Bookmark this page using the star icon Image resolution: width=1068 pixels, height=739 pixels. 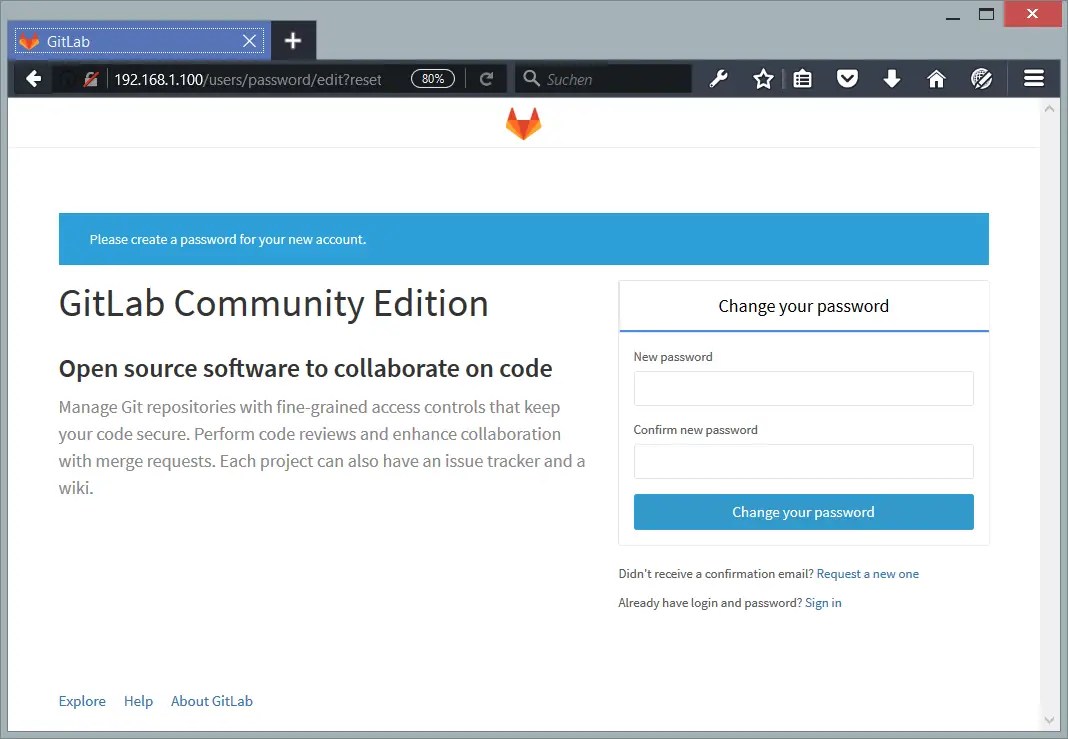[763, 78]
